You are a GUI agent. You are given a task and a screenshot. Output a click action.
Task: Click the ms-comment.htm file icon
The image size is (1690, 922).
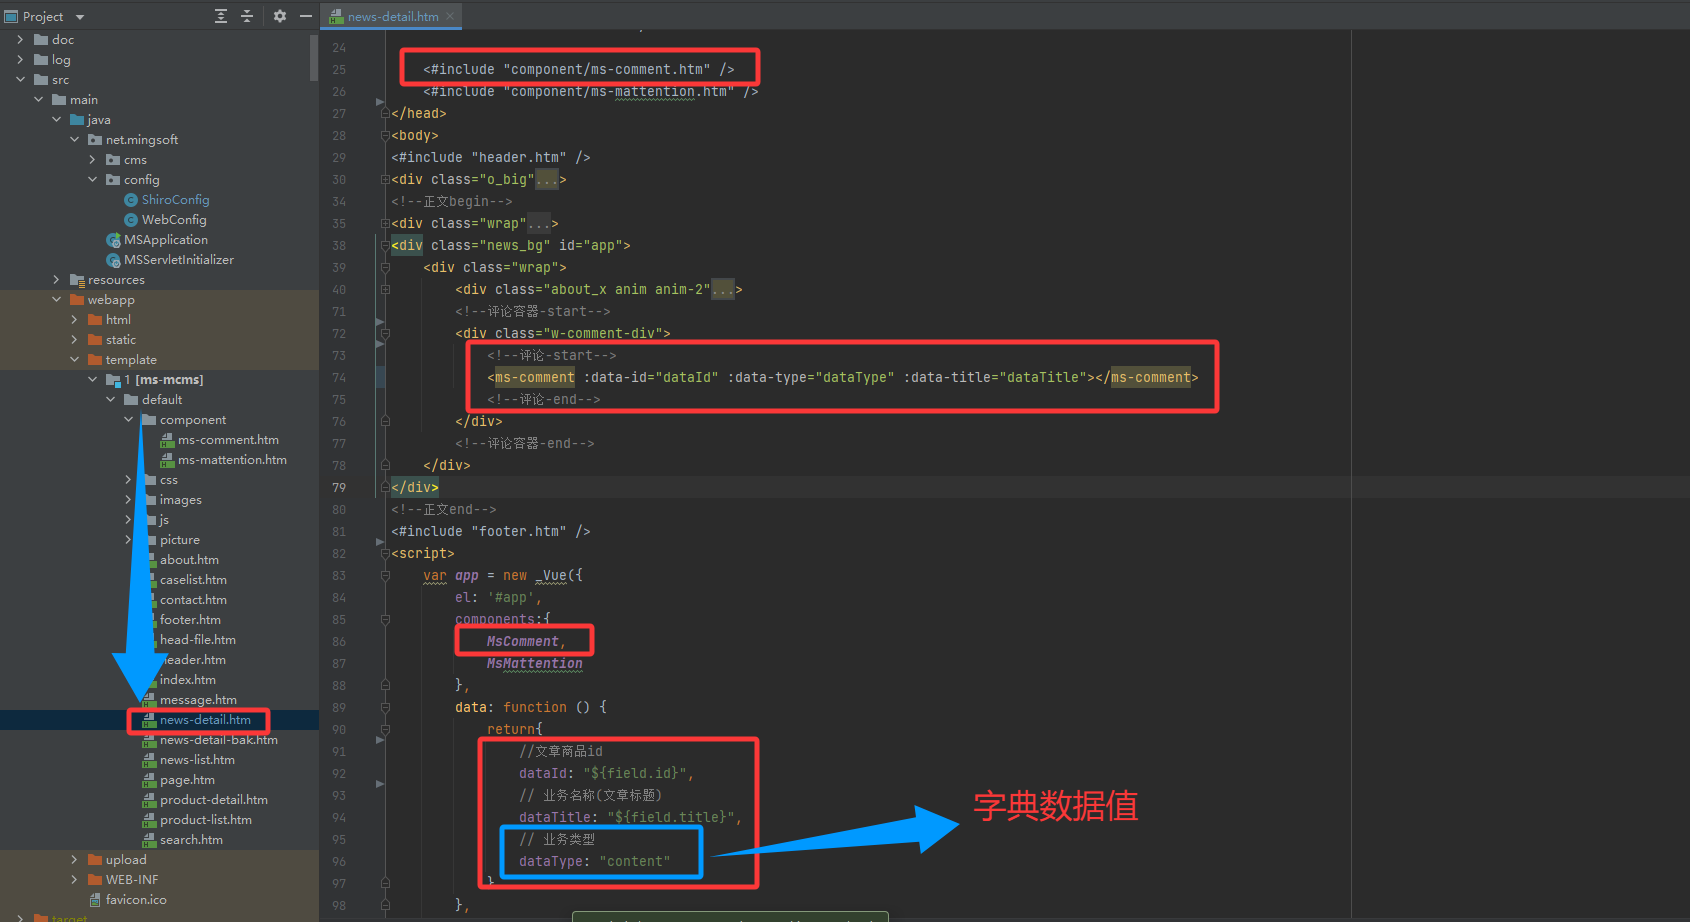167,440
